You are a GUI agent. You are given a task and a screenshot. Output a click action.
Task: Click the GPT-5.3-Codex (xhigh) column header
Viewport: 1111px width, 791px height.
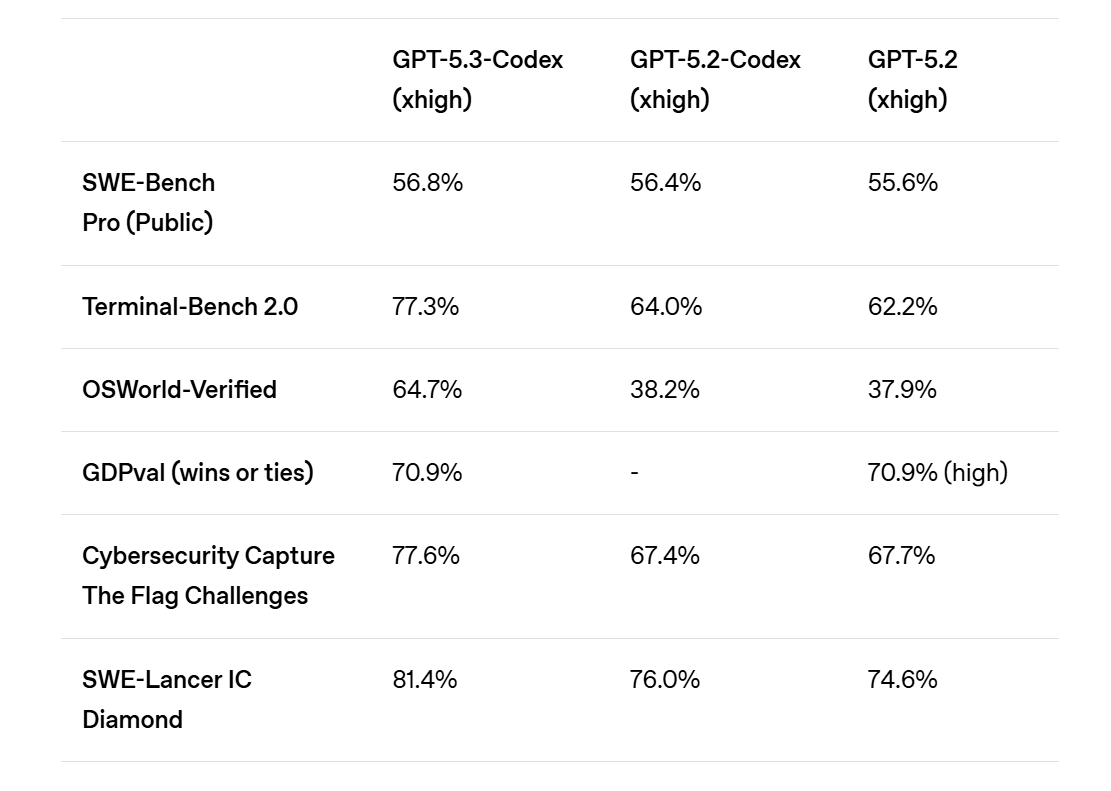pos(478,79)
